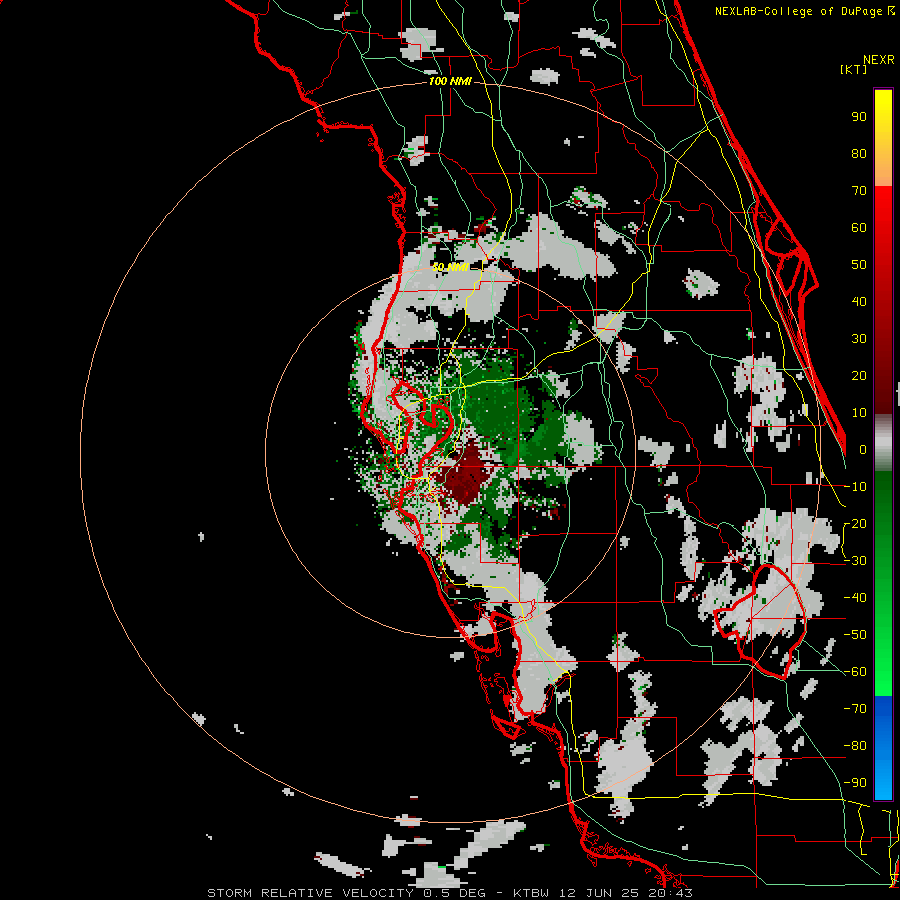Select the 0 knot scale label
Viewport: 900px width, 900px height.
point(863,449)
